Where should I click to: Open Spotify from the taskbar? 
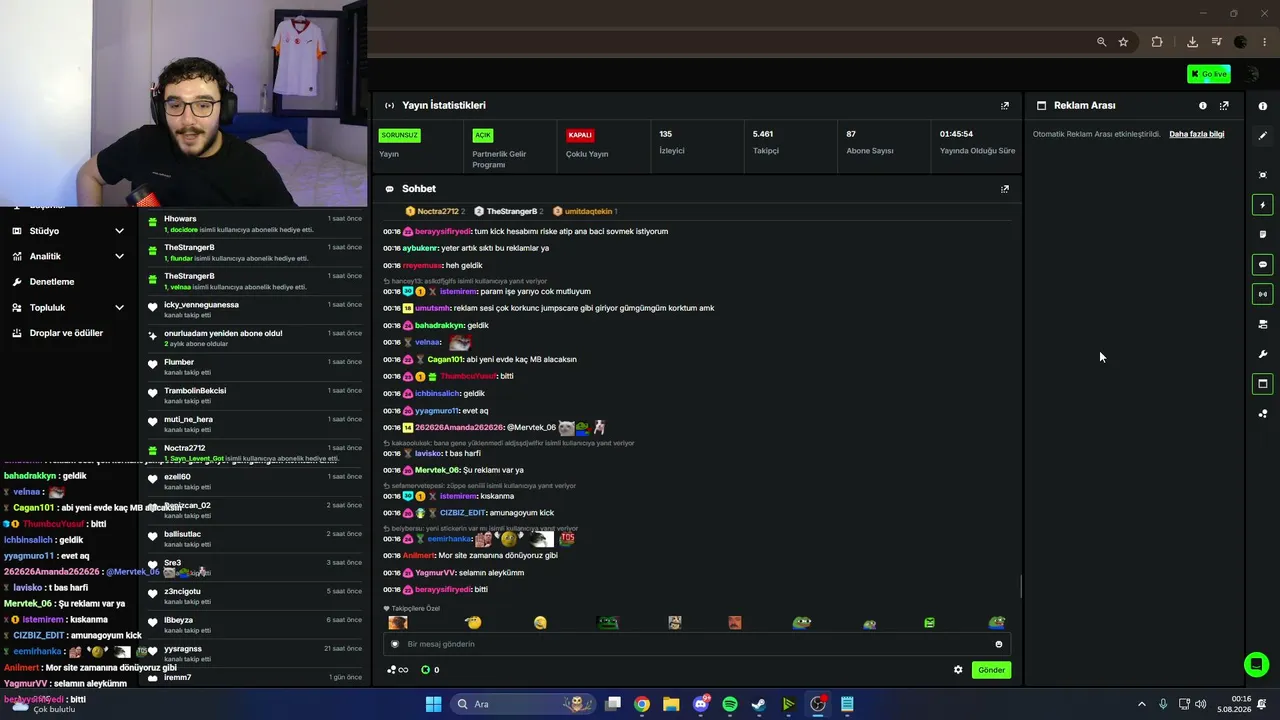coord(730,704)
